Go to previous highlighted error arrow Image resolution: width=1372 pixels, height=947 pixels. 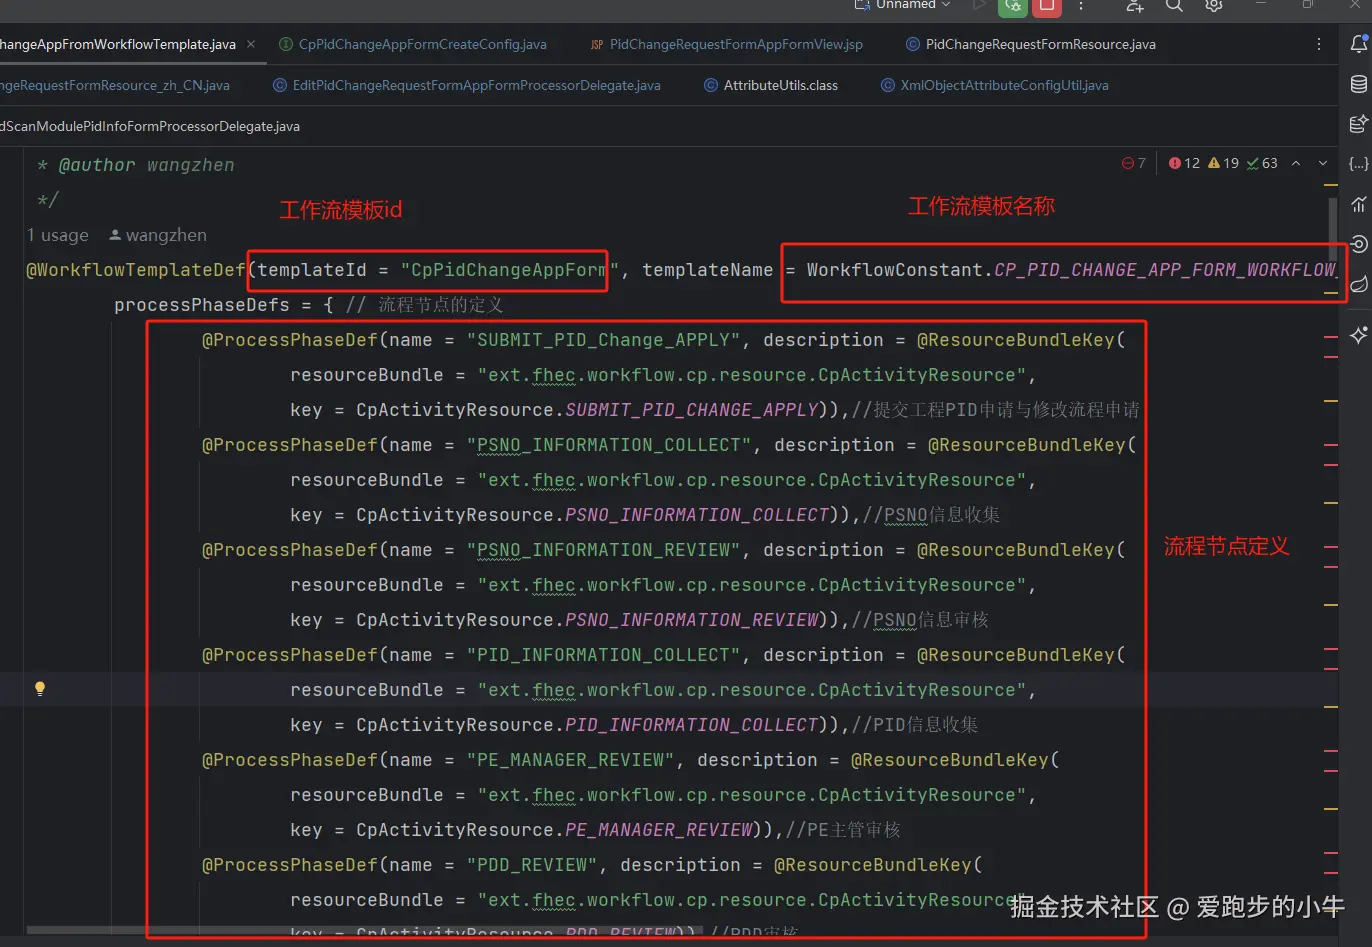tap(1296, 163)
